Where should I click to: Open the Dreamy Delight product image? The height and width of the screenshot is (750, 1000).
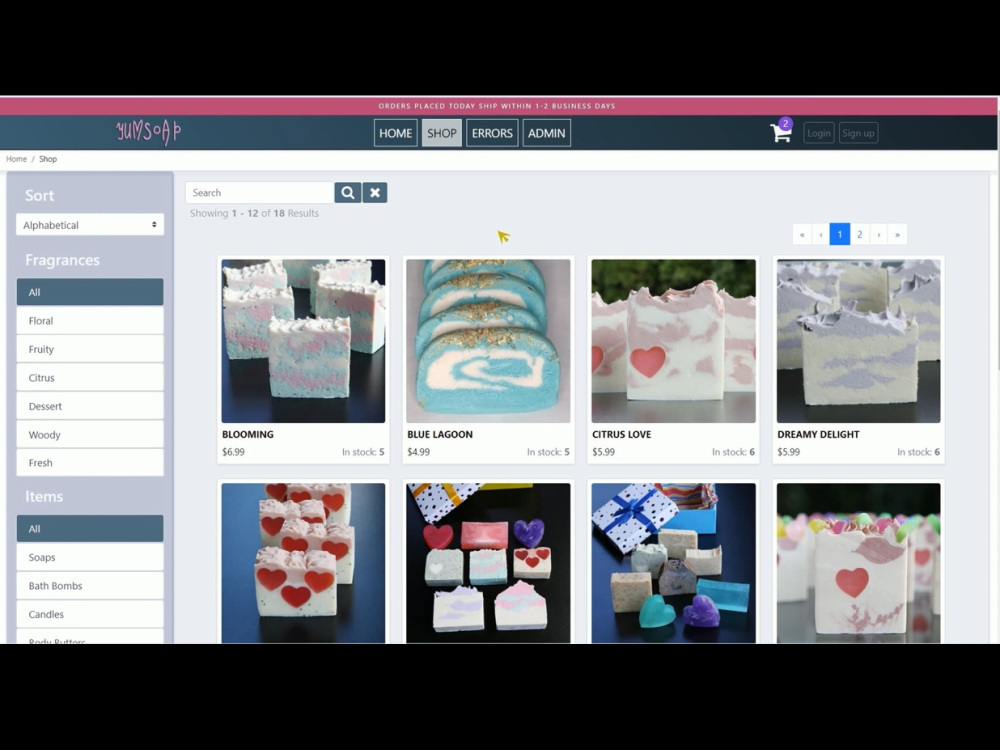point(858,341)
